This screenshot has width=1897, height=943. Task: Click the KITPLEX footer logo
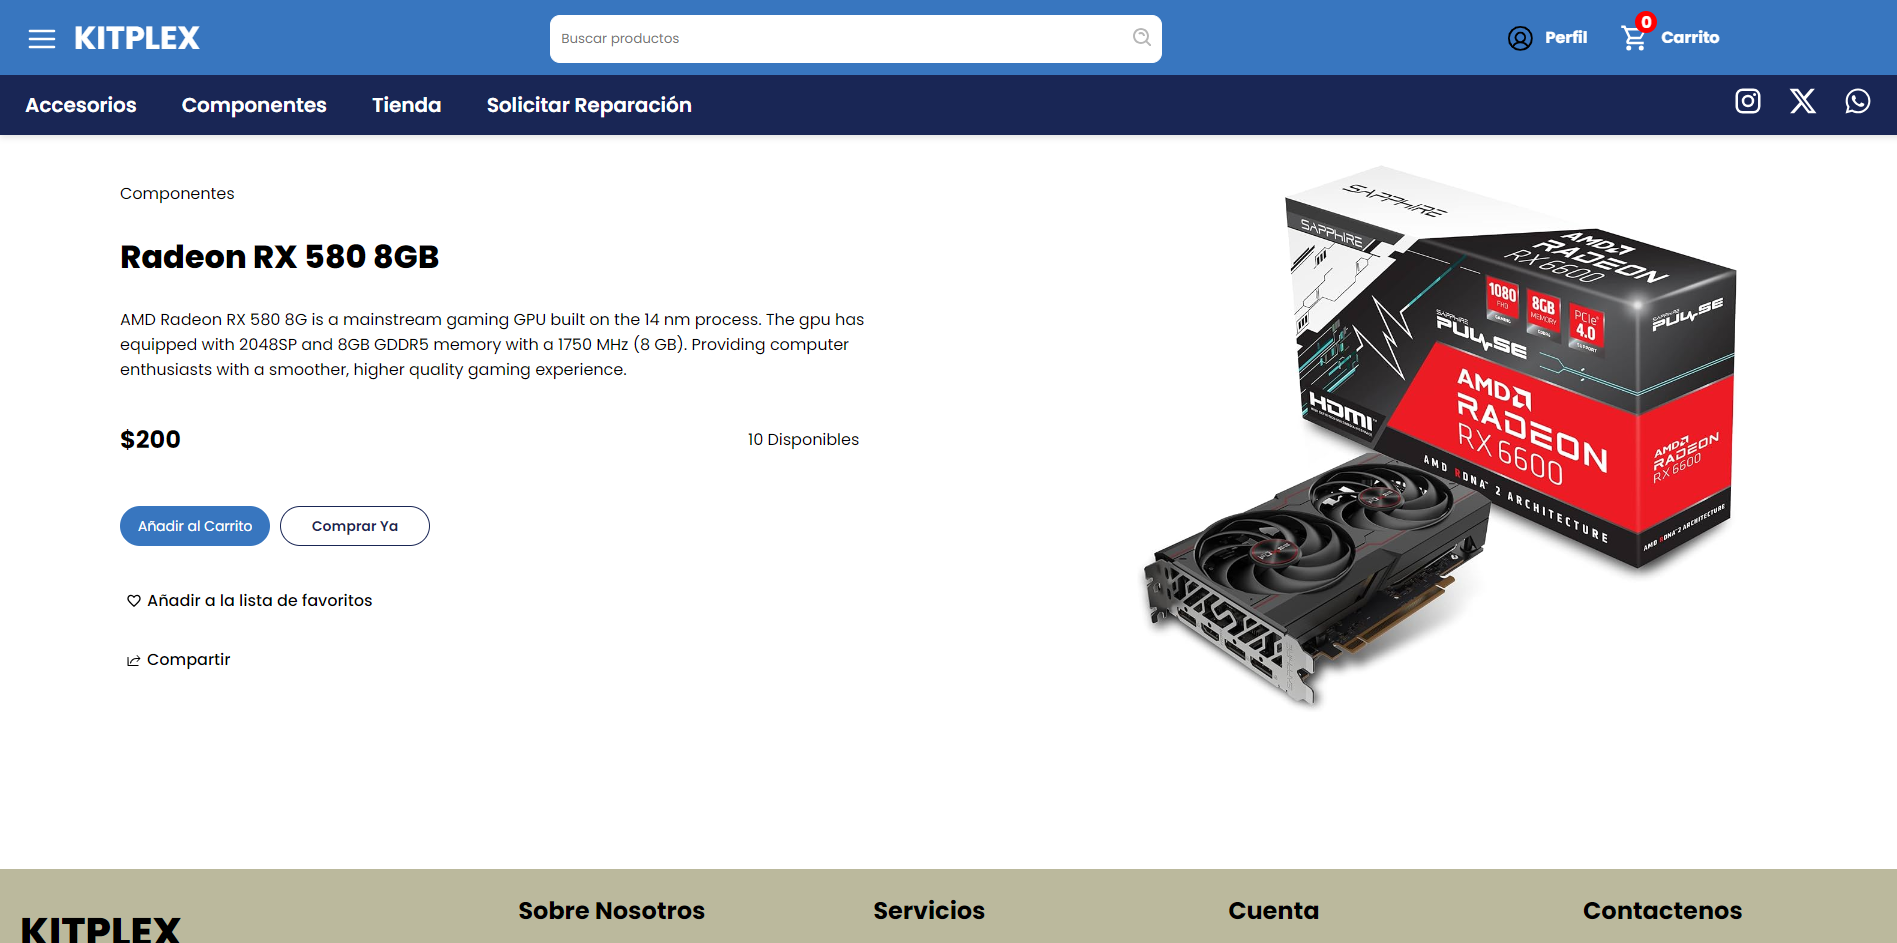(x=100, y=929)
